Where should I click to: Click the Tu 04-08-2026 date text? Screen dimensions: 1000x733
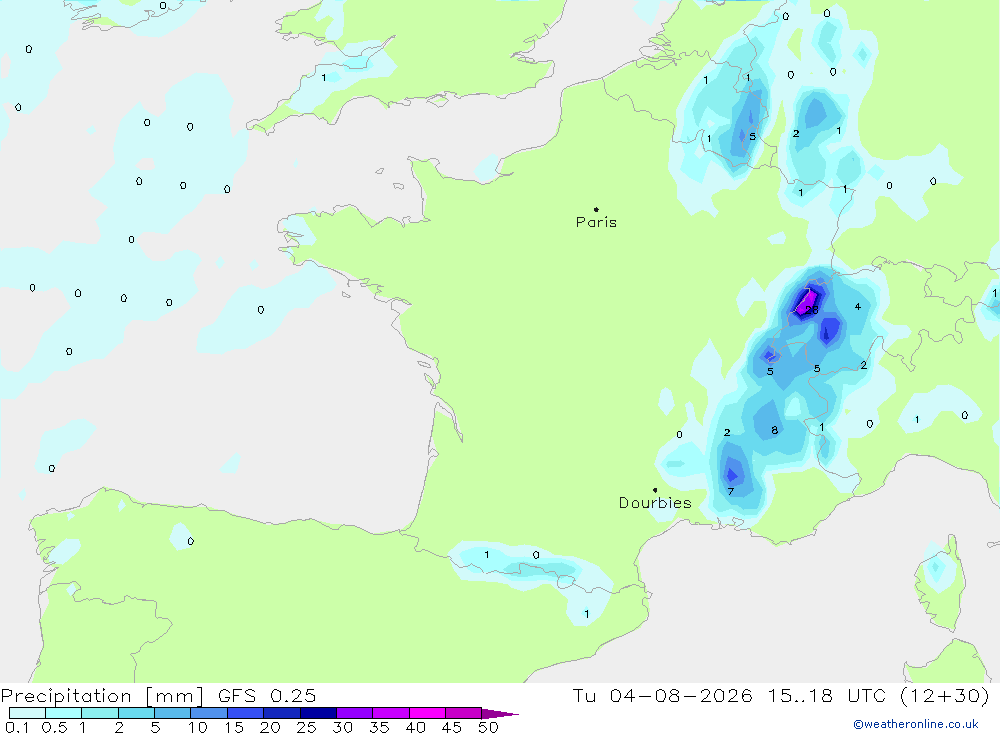662,696
